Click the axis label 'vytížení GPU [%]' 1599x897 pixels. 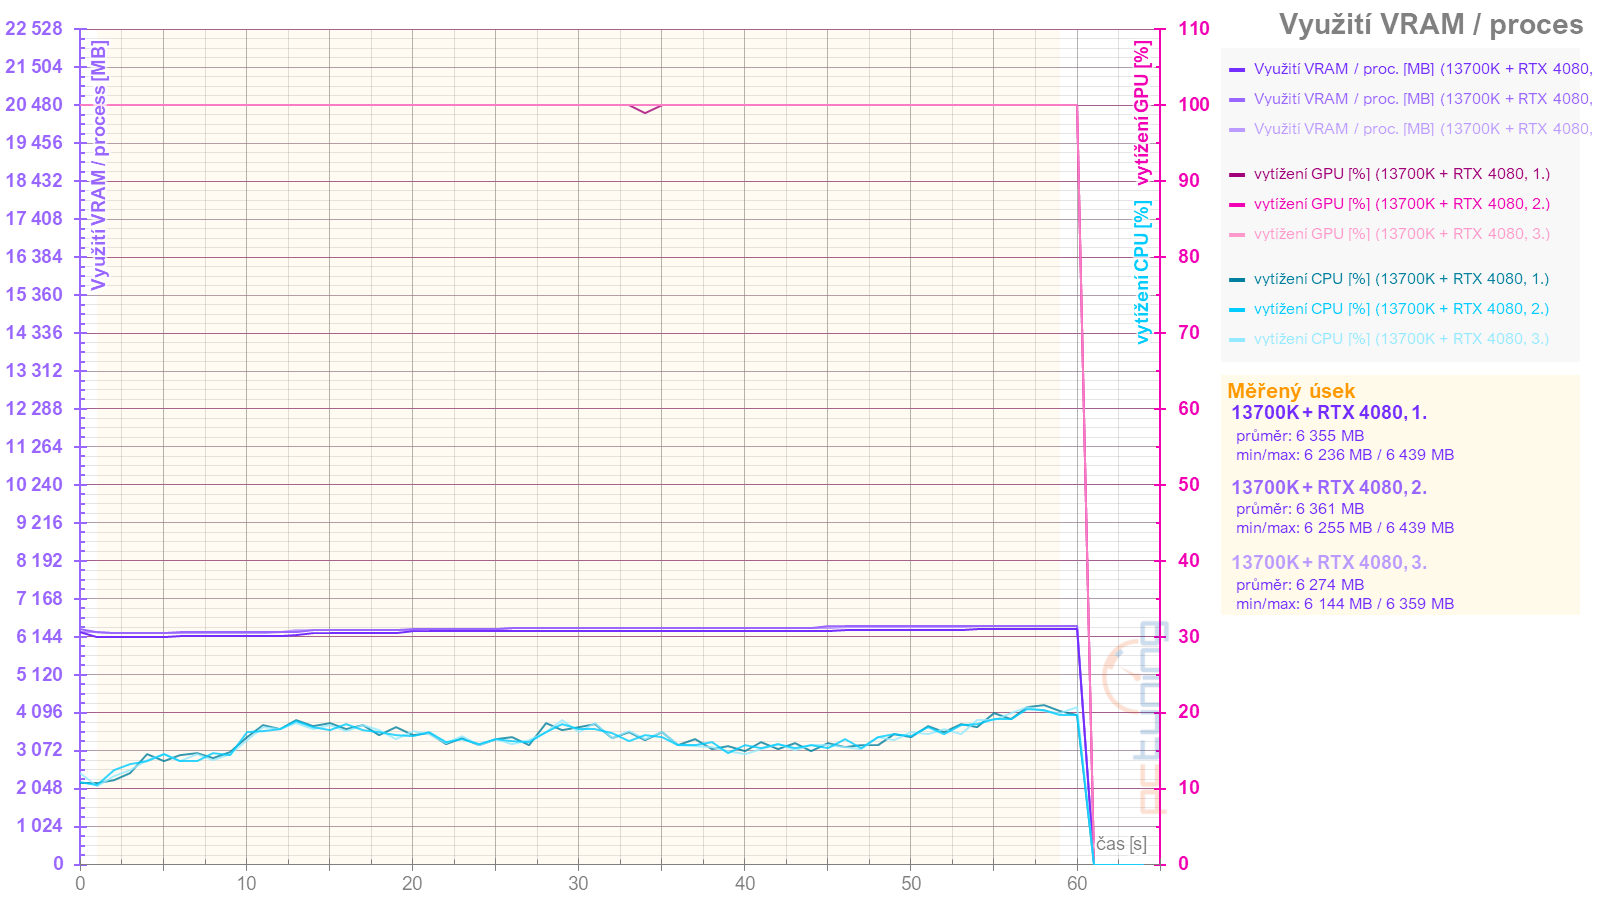click(1142, 113)
